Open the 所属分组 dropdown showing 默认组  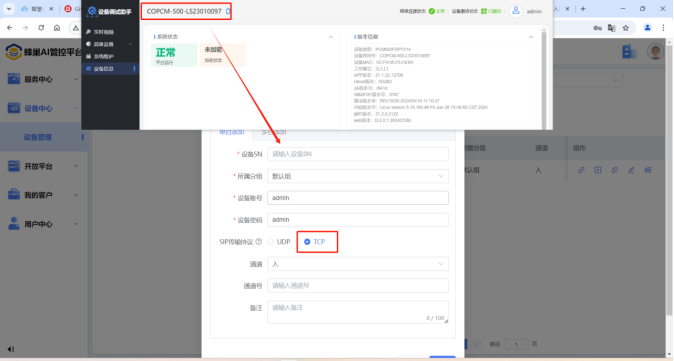[x=358, y=176]
